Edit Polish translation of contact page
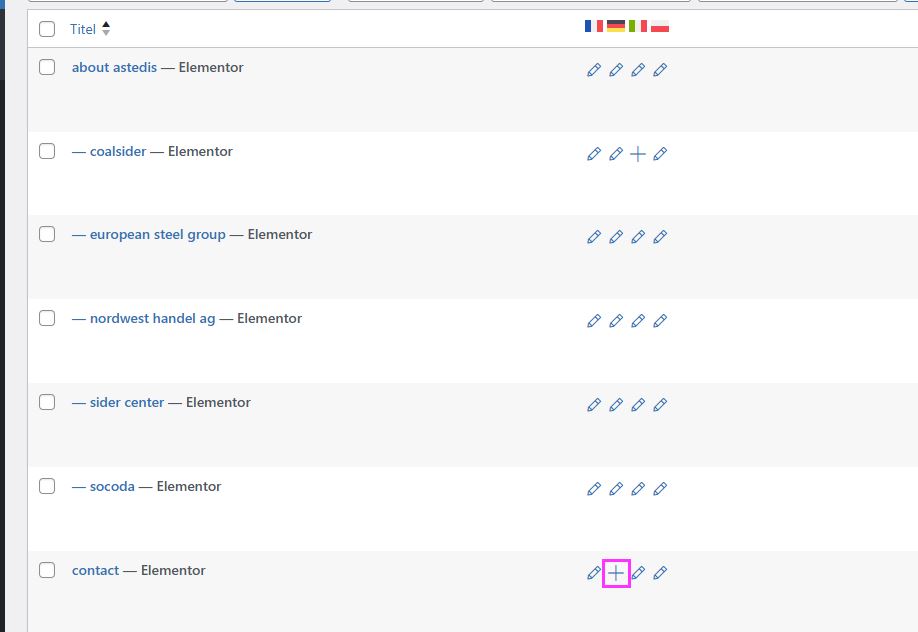Screen dimensions: 918x632 click(x=660, y=573)
